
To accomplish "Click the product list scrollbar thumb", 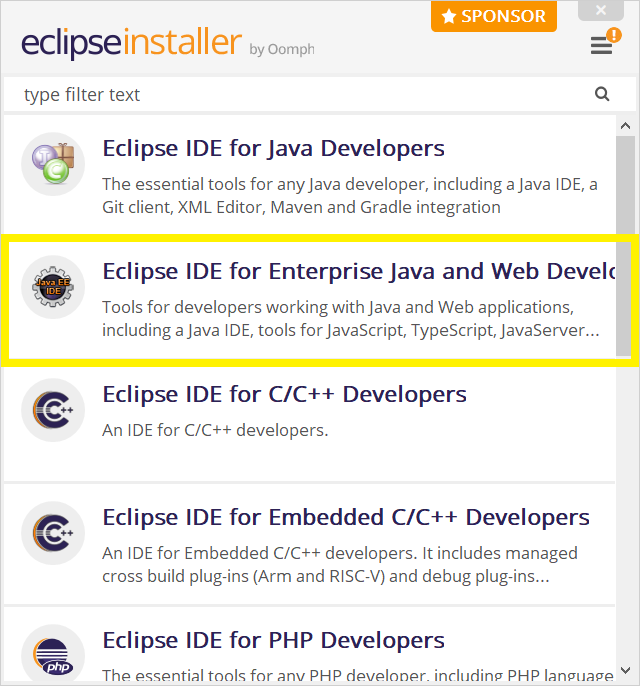I will [x=626, y=245].
